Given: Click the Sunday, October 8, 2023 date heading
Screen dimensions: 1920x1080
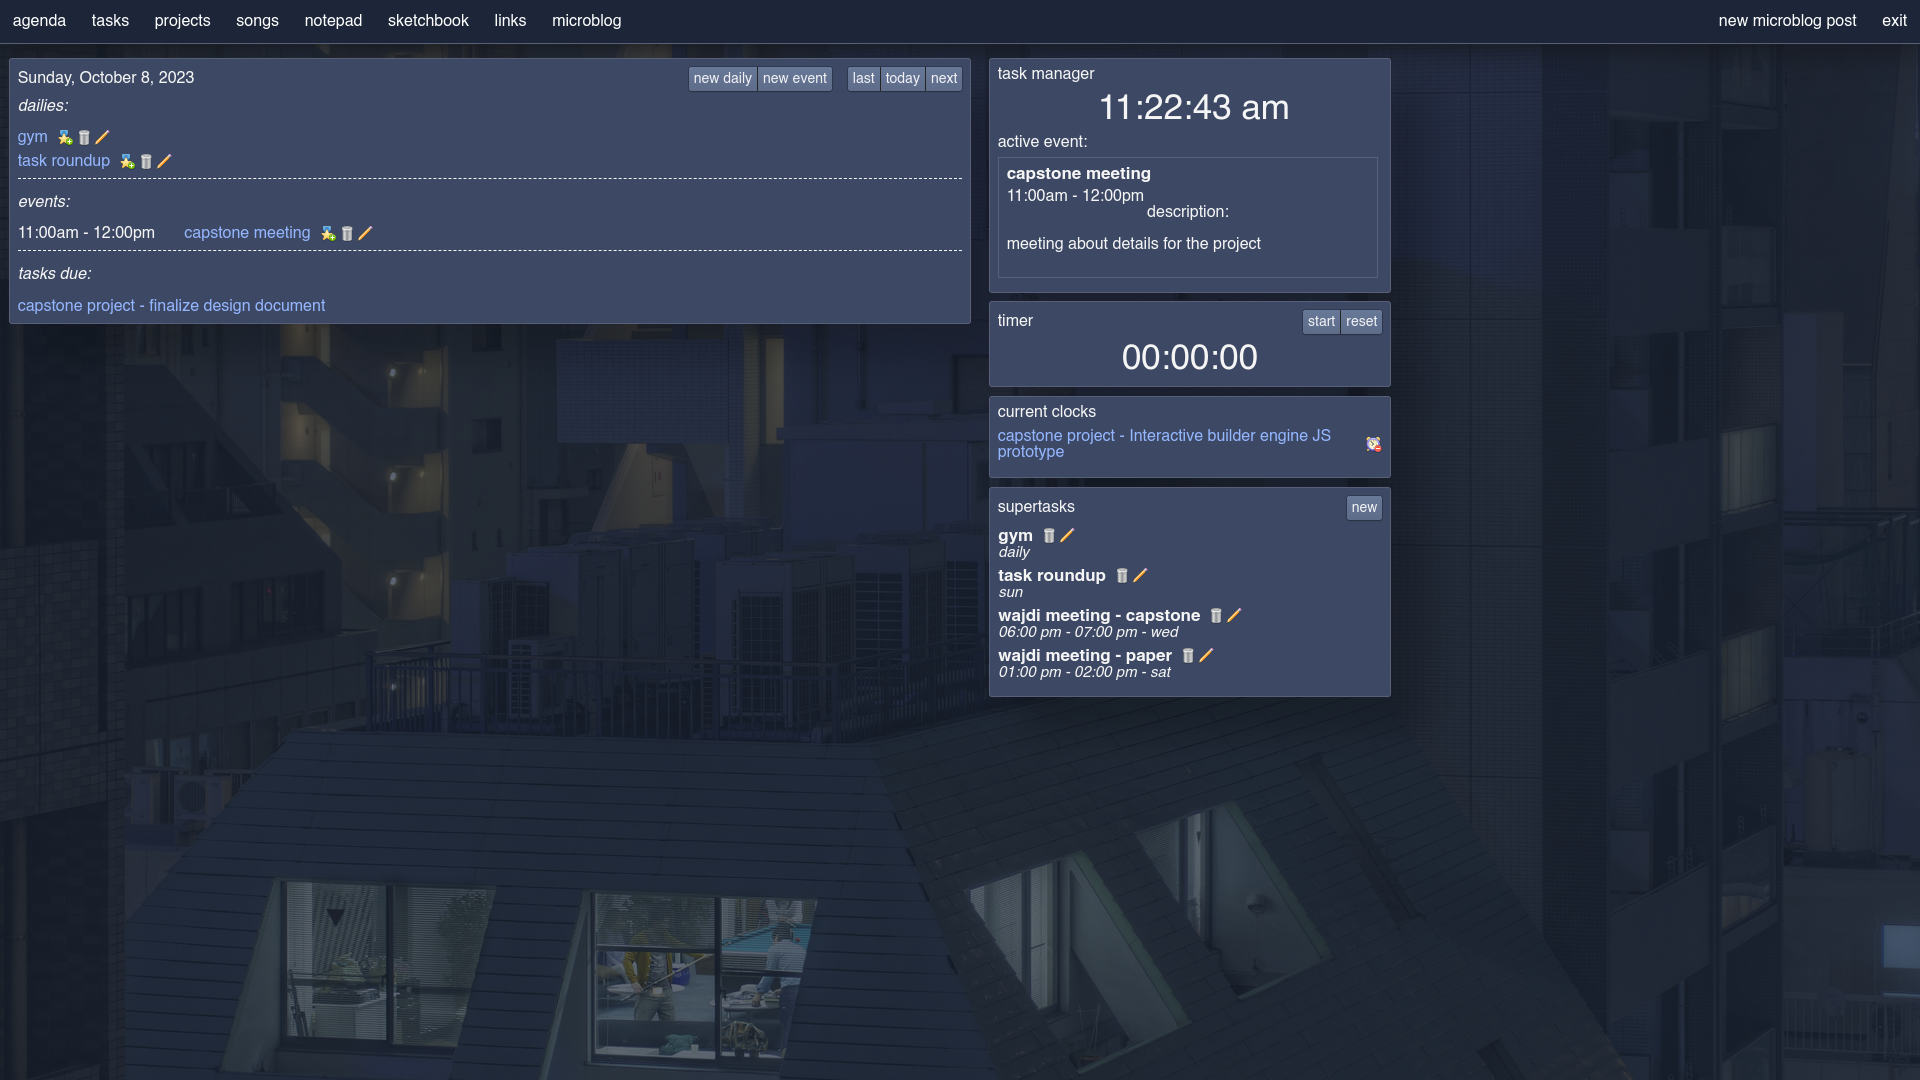Looking at the screenshot, I should (106, 78).
